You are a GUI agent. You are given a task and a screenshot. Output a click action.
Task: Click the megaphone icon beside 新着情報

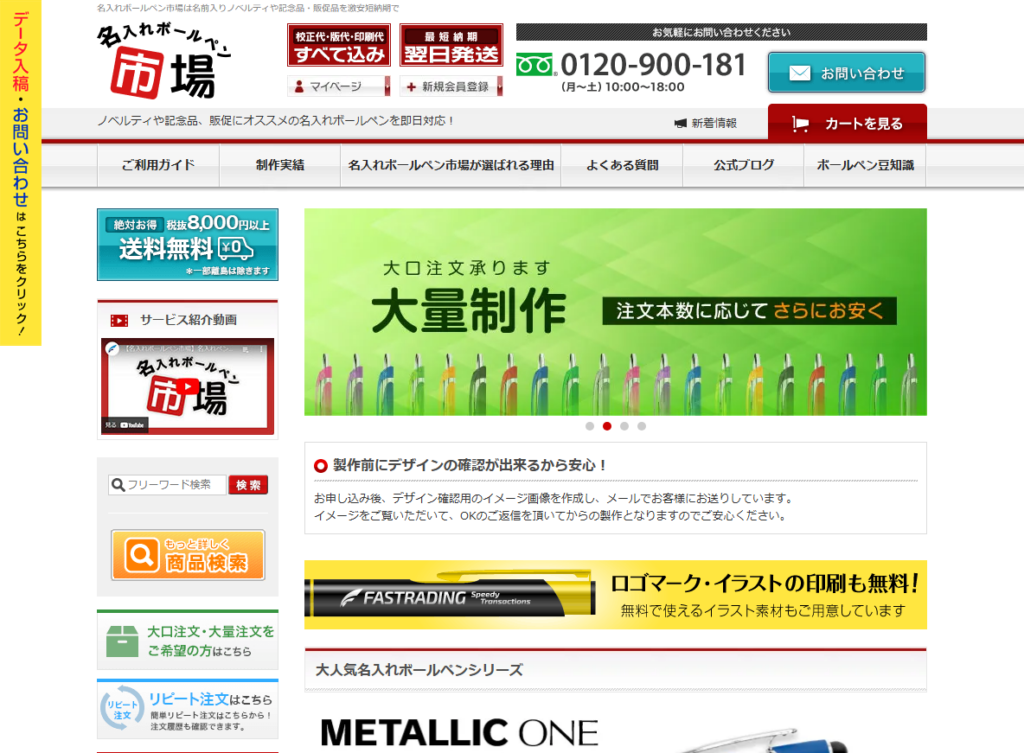click(x=681, y=123)
